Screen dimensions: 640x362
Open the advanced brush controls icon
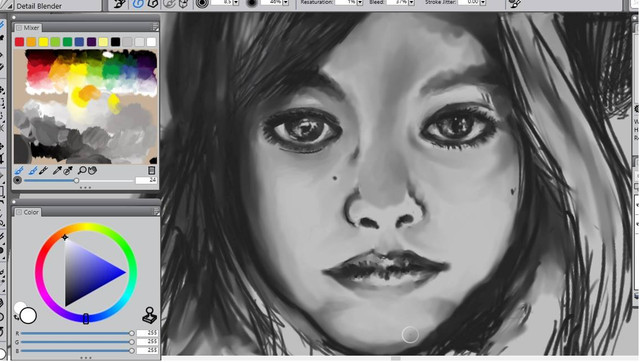point(515,4)
